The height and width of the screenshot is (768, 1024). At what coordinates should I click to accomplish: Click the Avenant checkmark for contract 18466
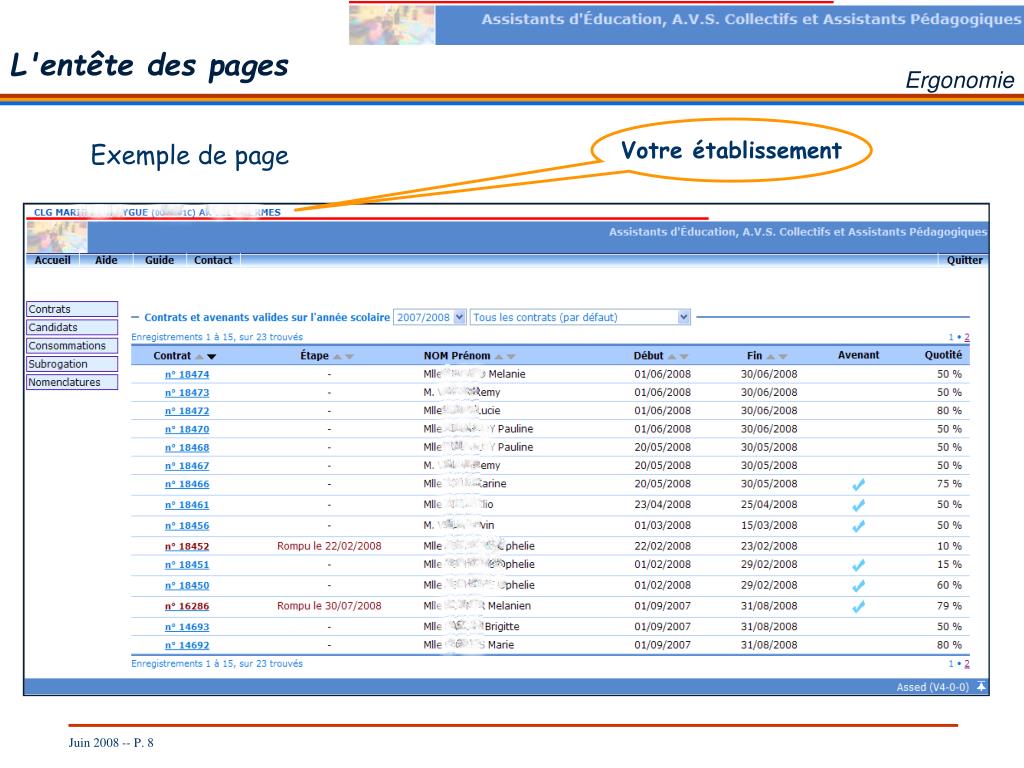859,485
